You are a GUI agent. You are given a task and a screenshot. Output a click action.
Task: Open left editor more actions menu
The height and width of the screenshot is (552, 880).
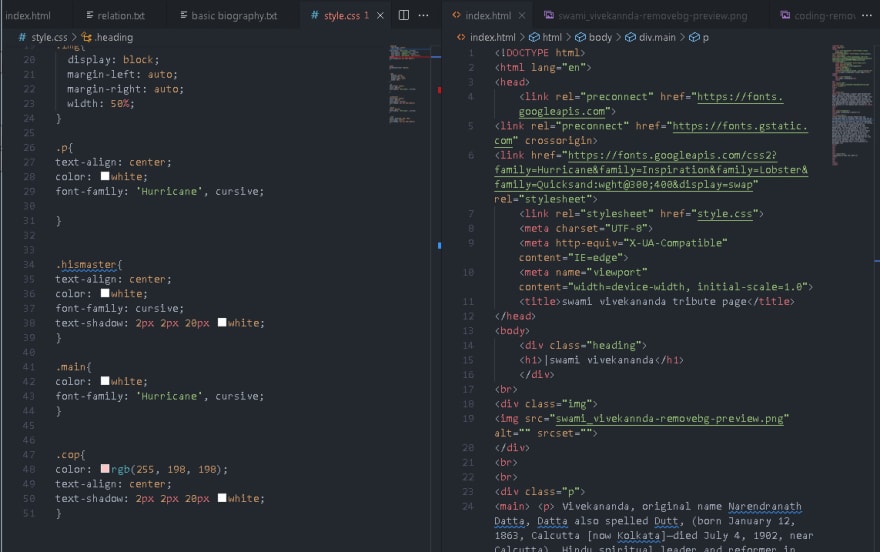point(424,15)
